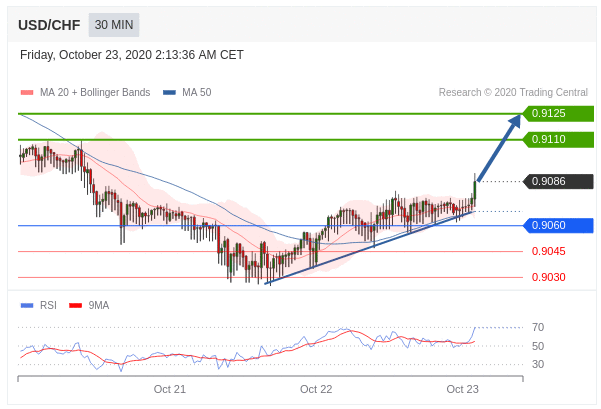This screenshot has height=409, width=601.
Task: Click the MA 50 blue legend swatch
Action: [169, 92]
